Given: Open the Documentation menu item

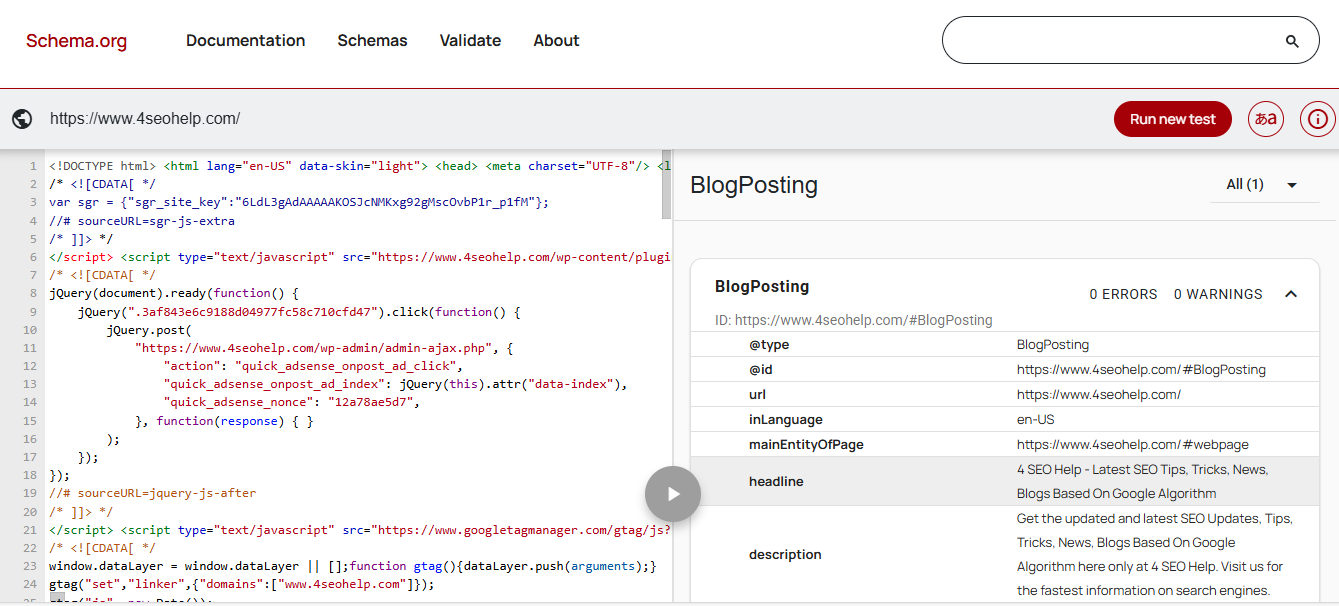Looking at the screenshot, I should coord(245,40).
